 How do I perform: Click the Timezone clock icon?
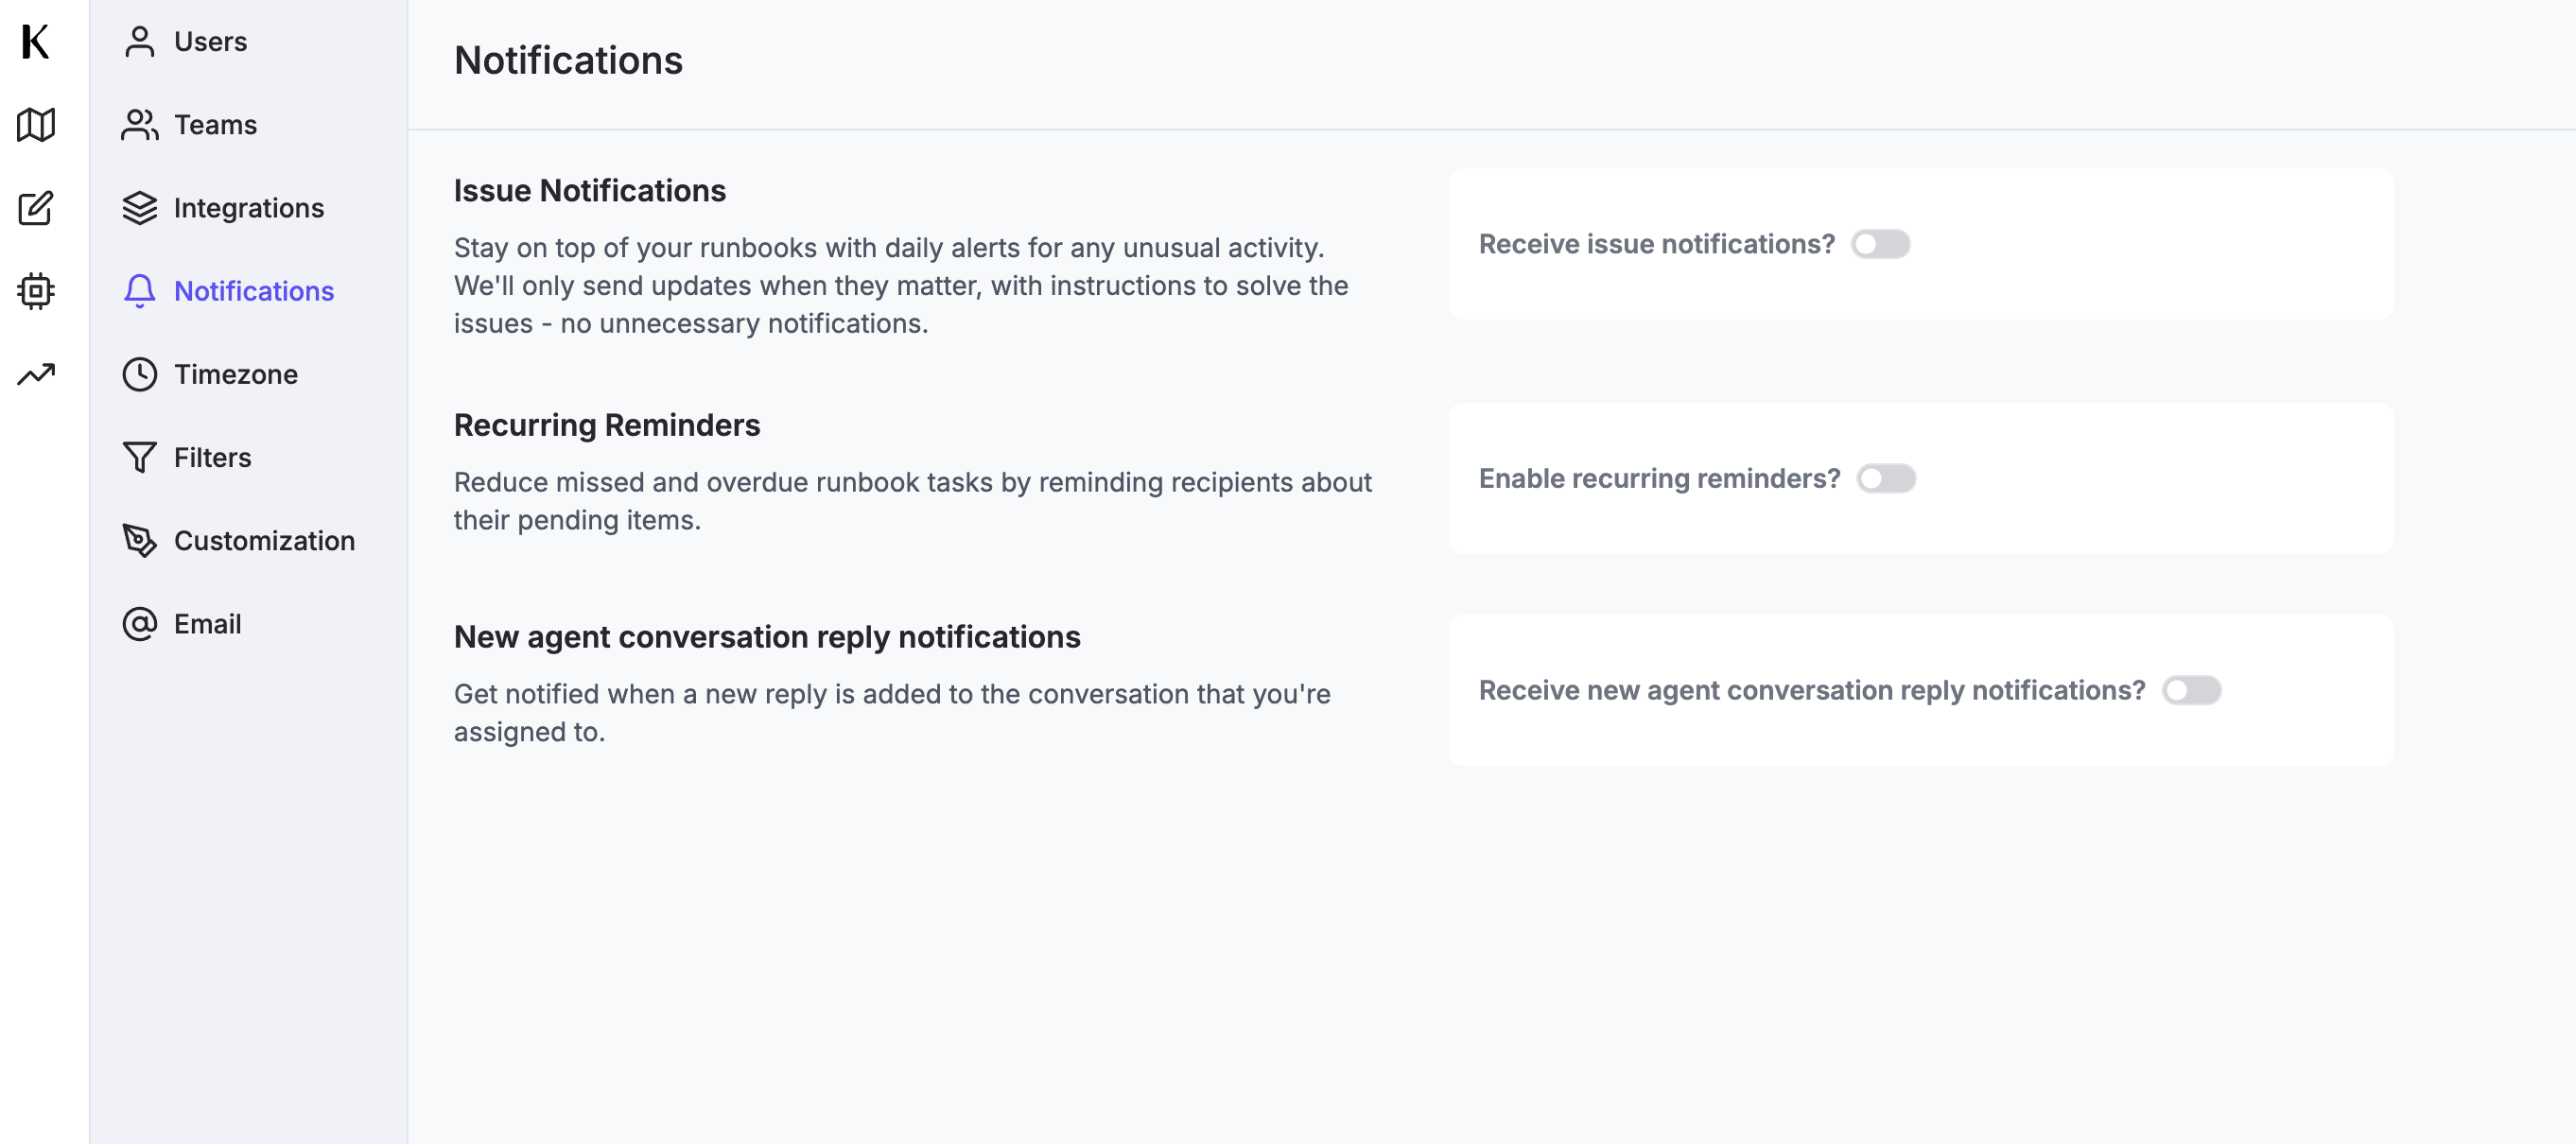(x=140, y=374)
